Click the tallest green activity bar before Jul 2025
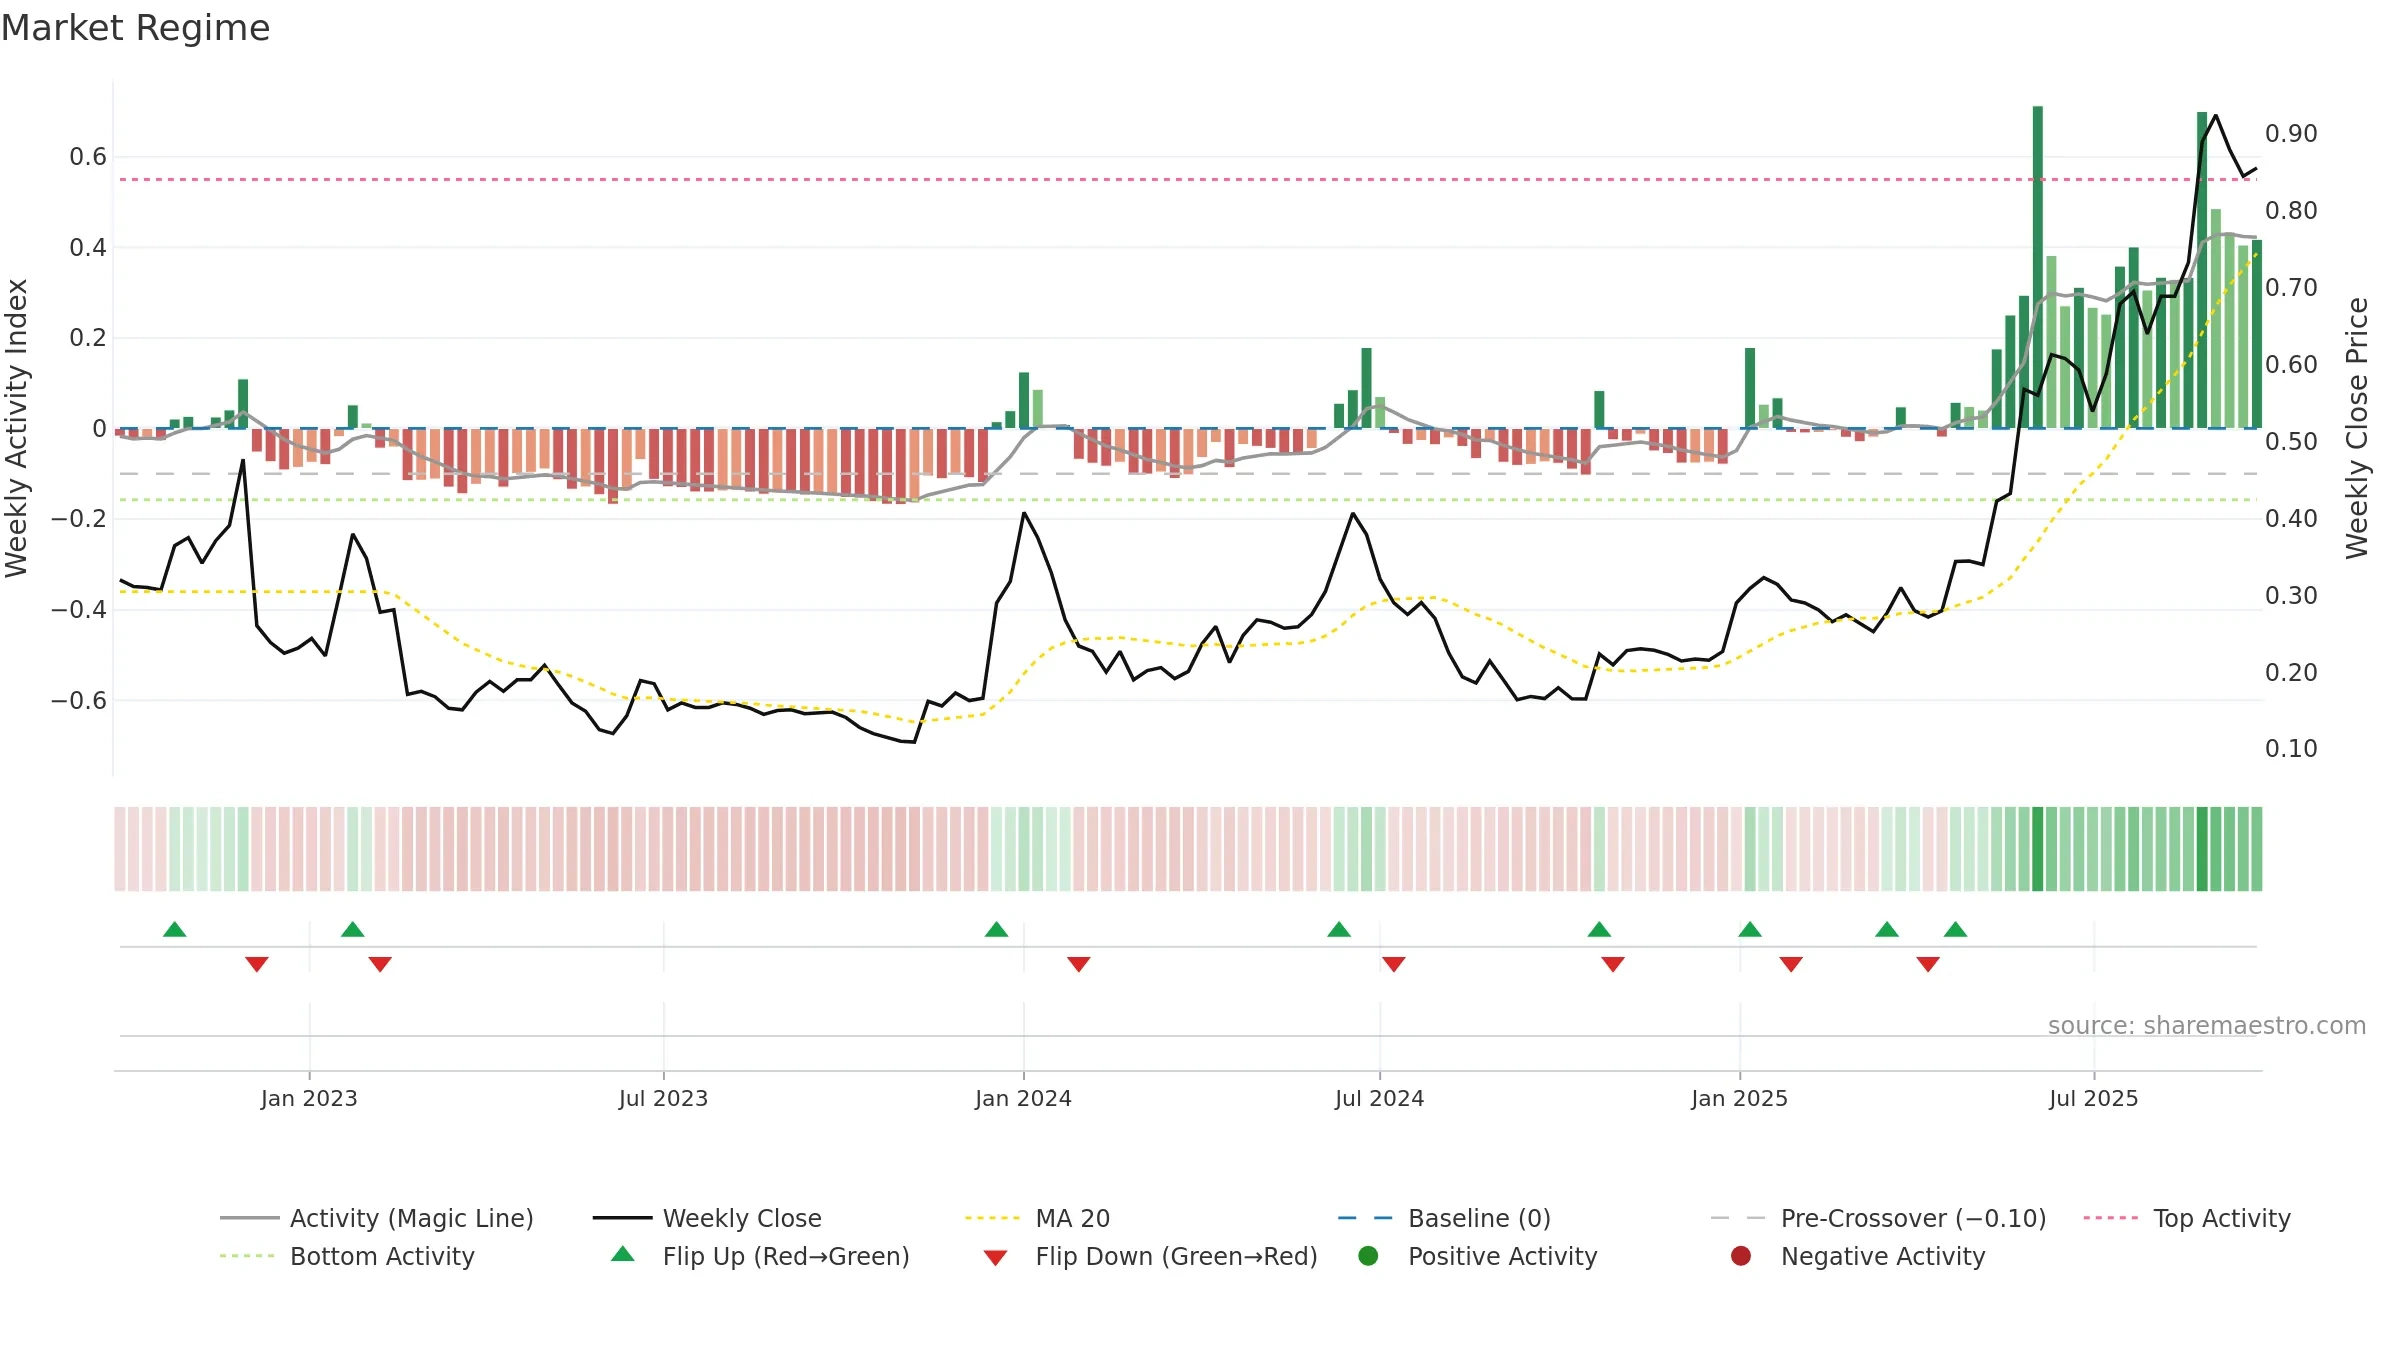Viewport: 2400px width, 1350px height. [2038, 267]
